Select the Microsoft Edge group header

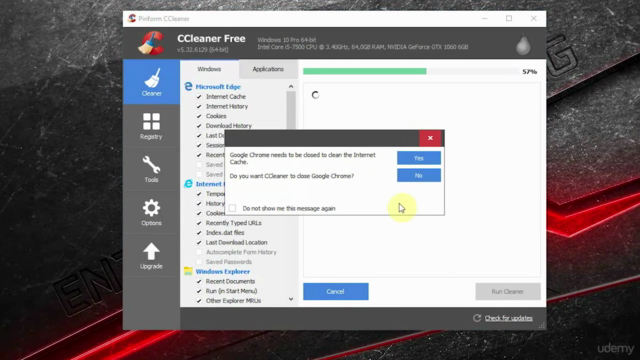pos(218,87)
